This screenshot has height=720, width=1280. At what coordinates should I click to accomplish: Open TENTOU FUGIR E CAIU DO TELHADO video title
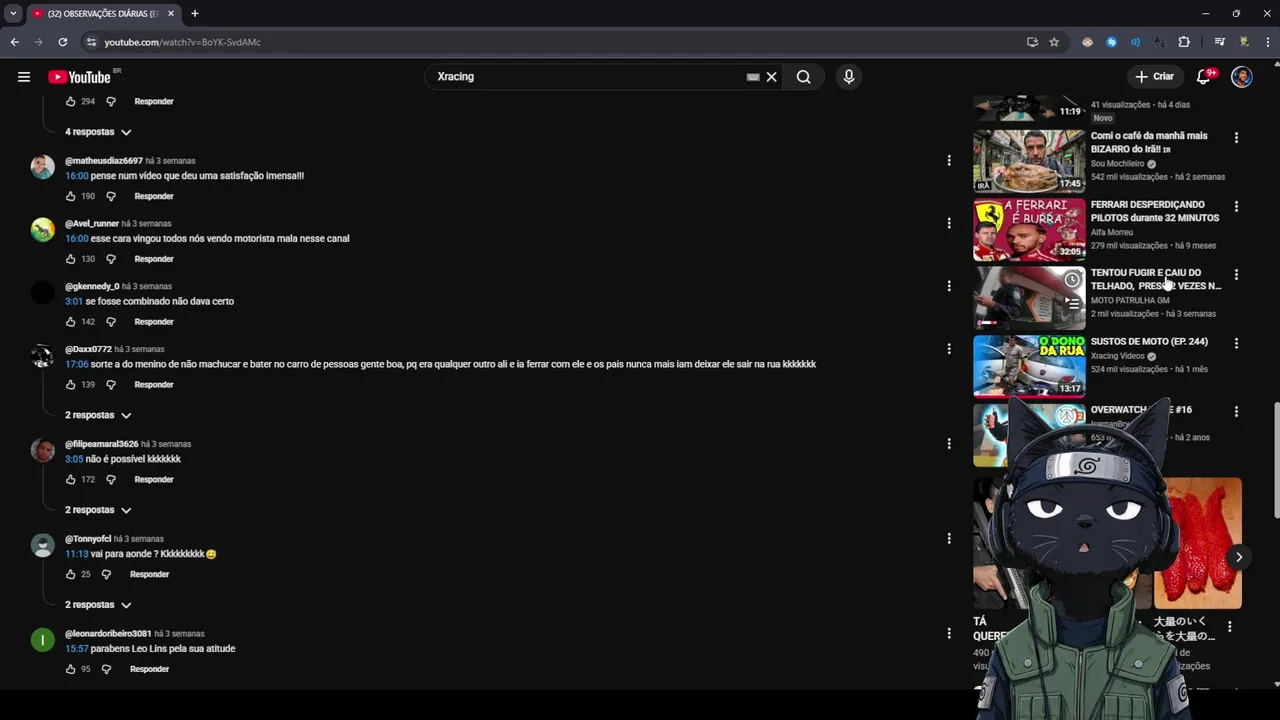(1156, 279)
